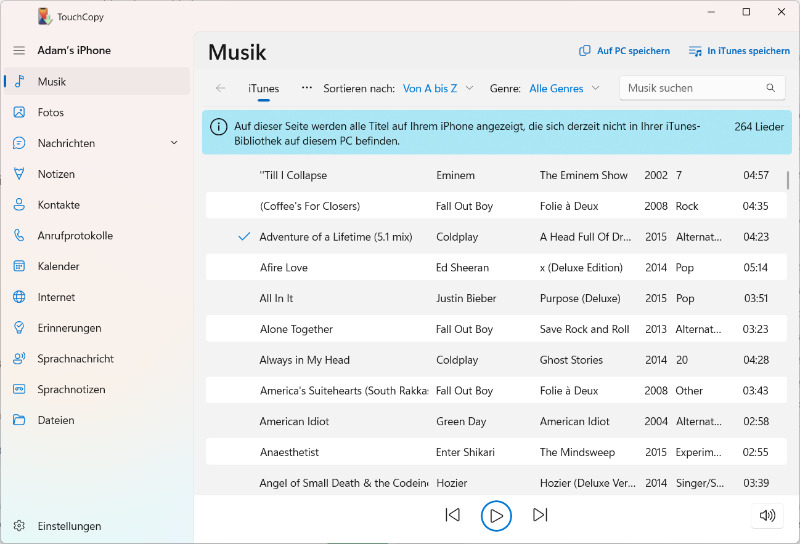Screen dimensions: 800x544
Task: Click the artist "Eminem"
Action: coord(455,175)
